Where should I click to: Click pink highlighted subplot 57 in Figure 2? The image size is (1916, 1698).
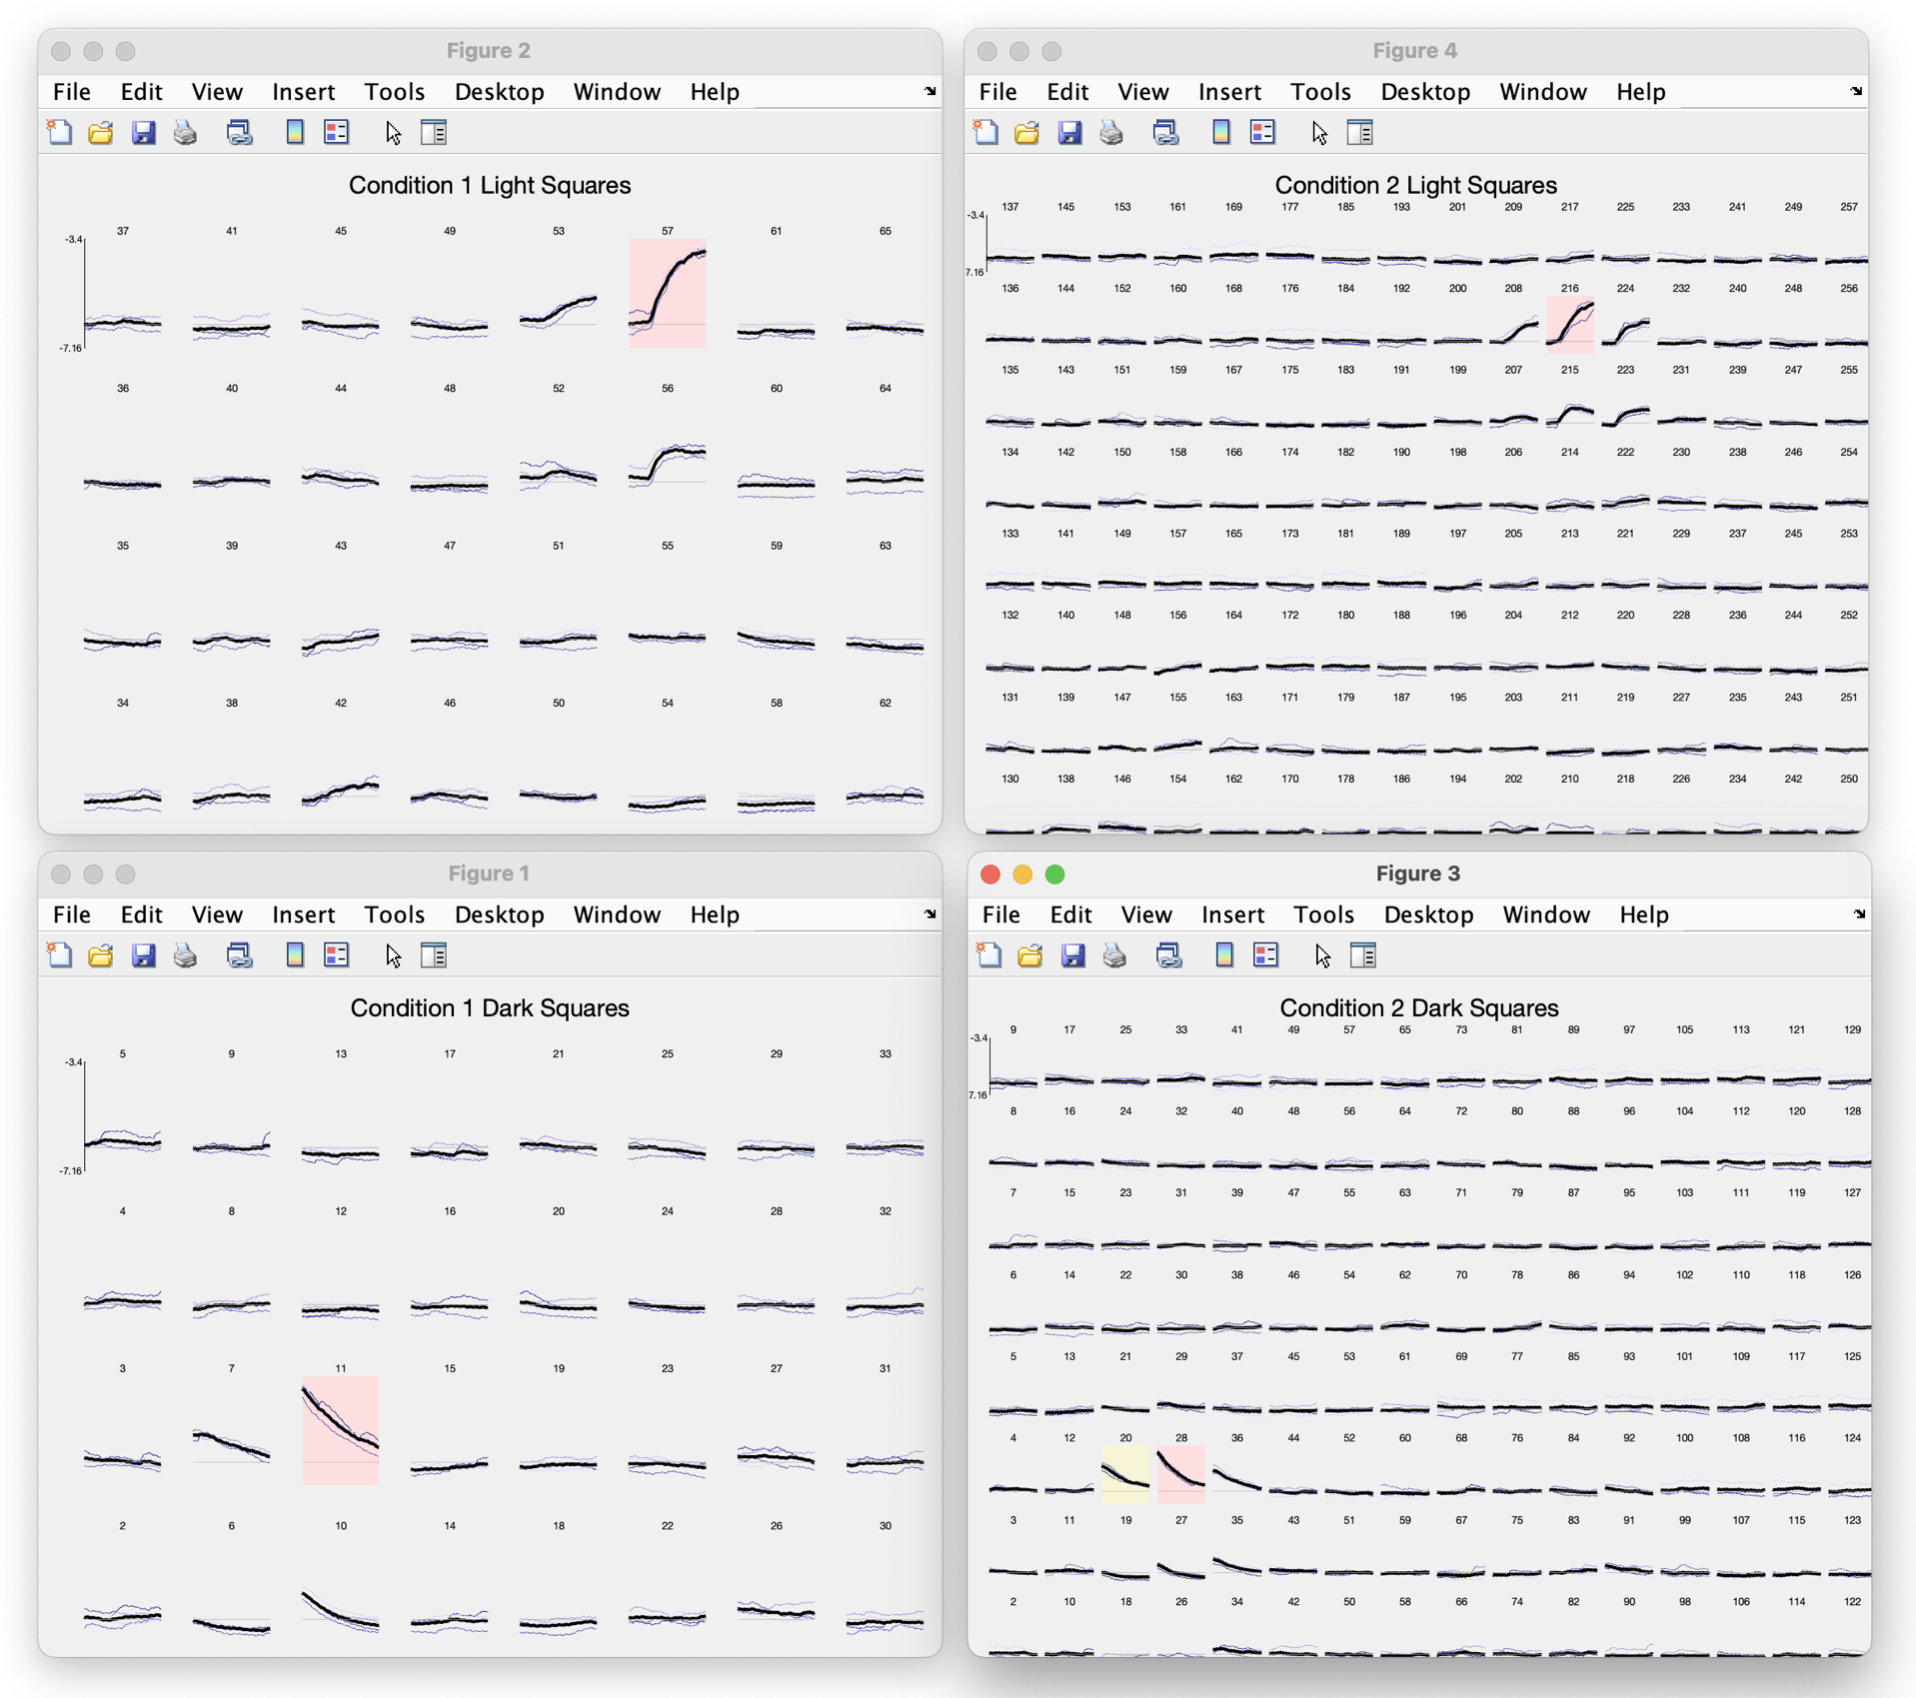pos(667,293)
